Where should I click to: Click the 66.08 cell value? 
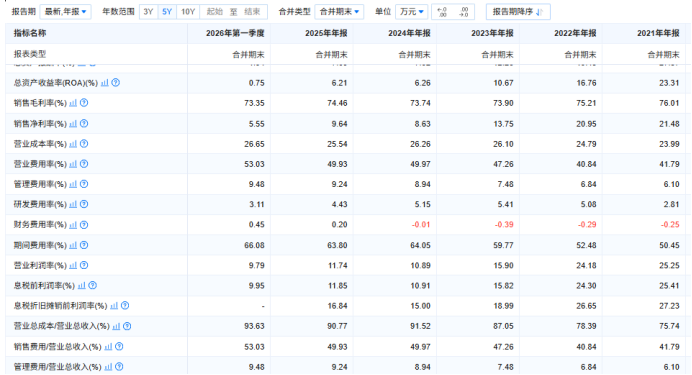[254, 245]
